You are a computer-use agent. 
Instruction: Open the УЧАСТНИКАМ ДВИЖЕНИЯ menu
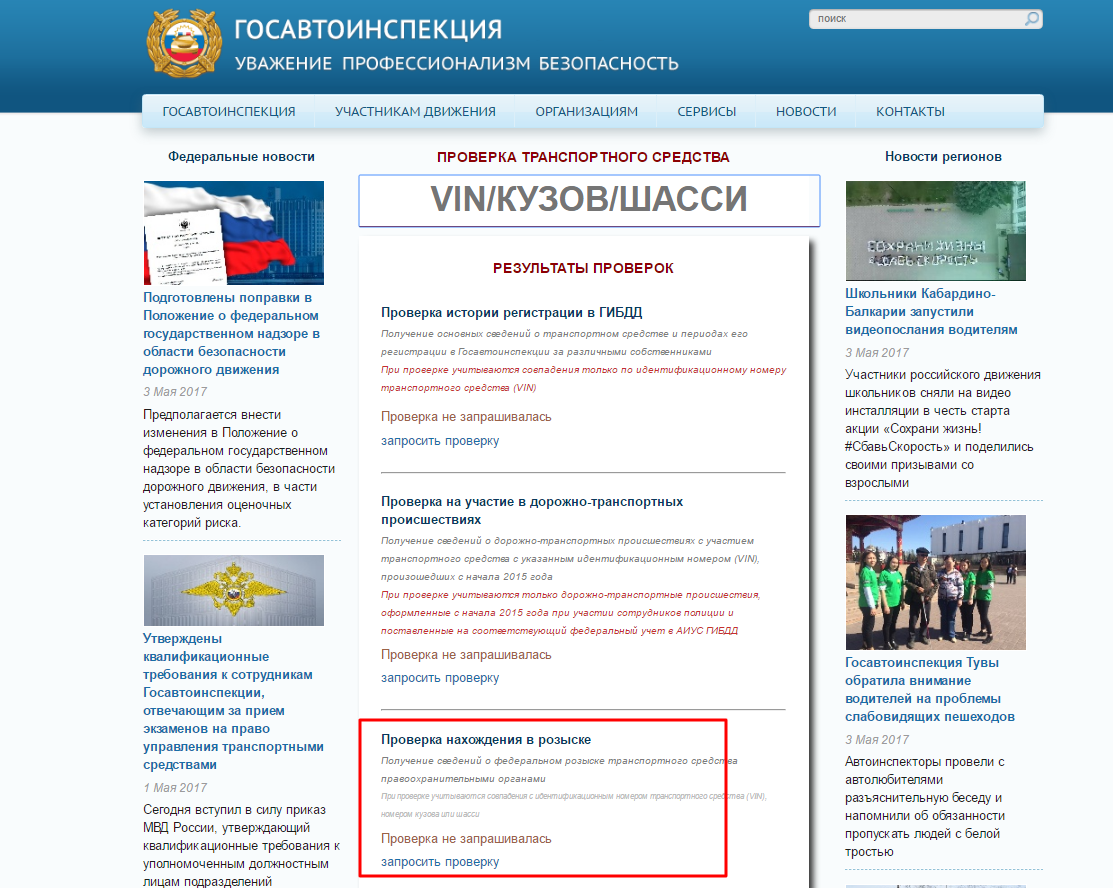pyautogui.click(x=415, y=111)
